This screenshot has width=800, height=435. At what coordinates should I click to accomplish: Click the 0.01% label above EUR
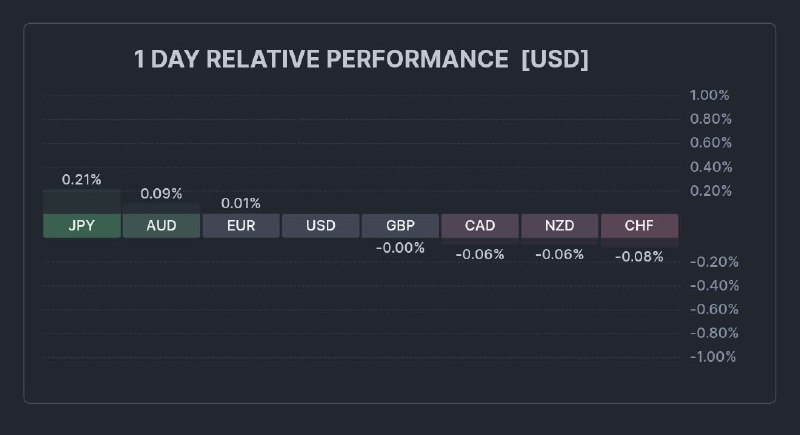(241, 203)
